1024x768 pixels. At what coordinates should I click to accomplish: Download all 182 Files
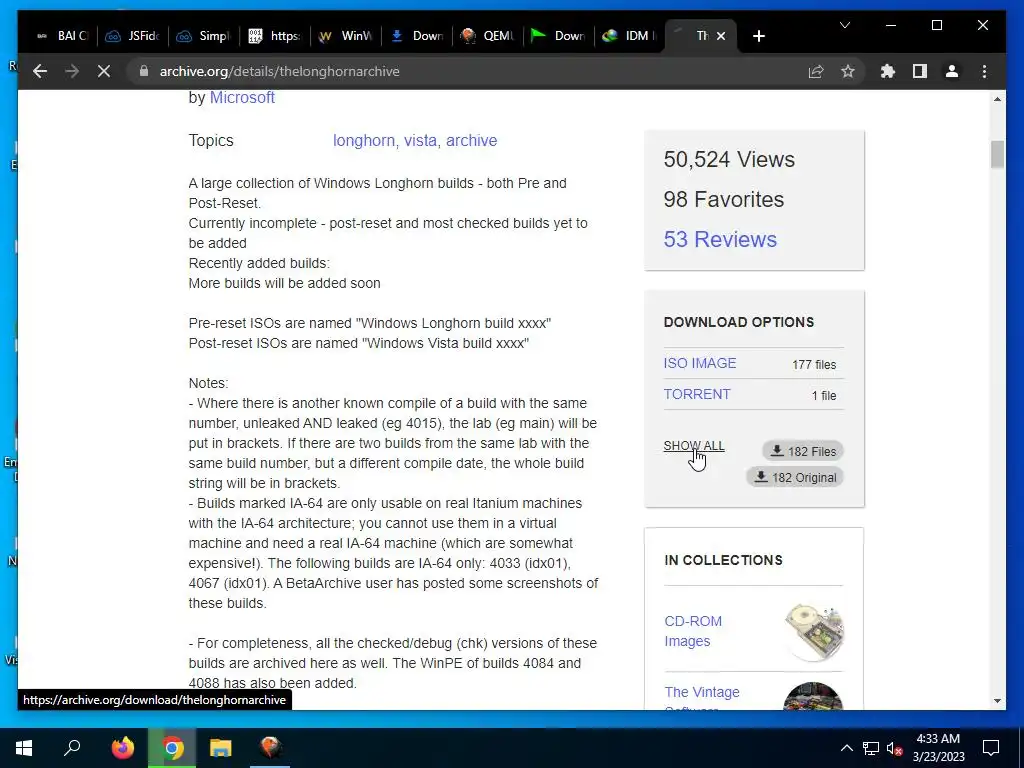click(x=803, y=451)
